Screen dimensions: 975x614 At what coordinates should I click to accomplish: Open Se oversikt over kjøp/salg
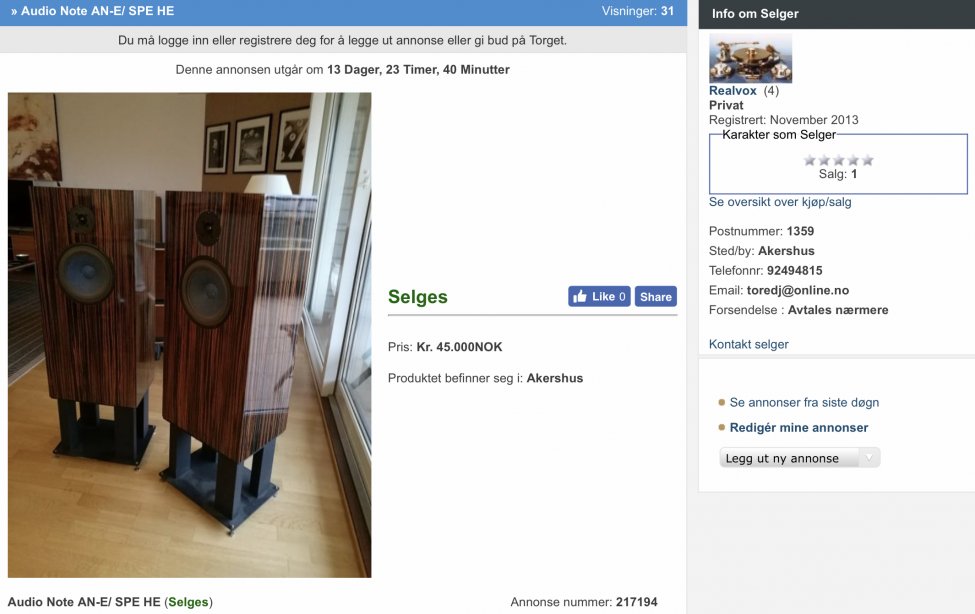point(780,202)
